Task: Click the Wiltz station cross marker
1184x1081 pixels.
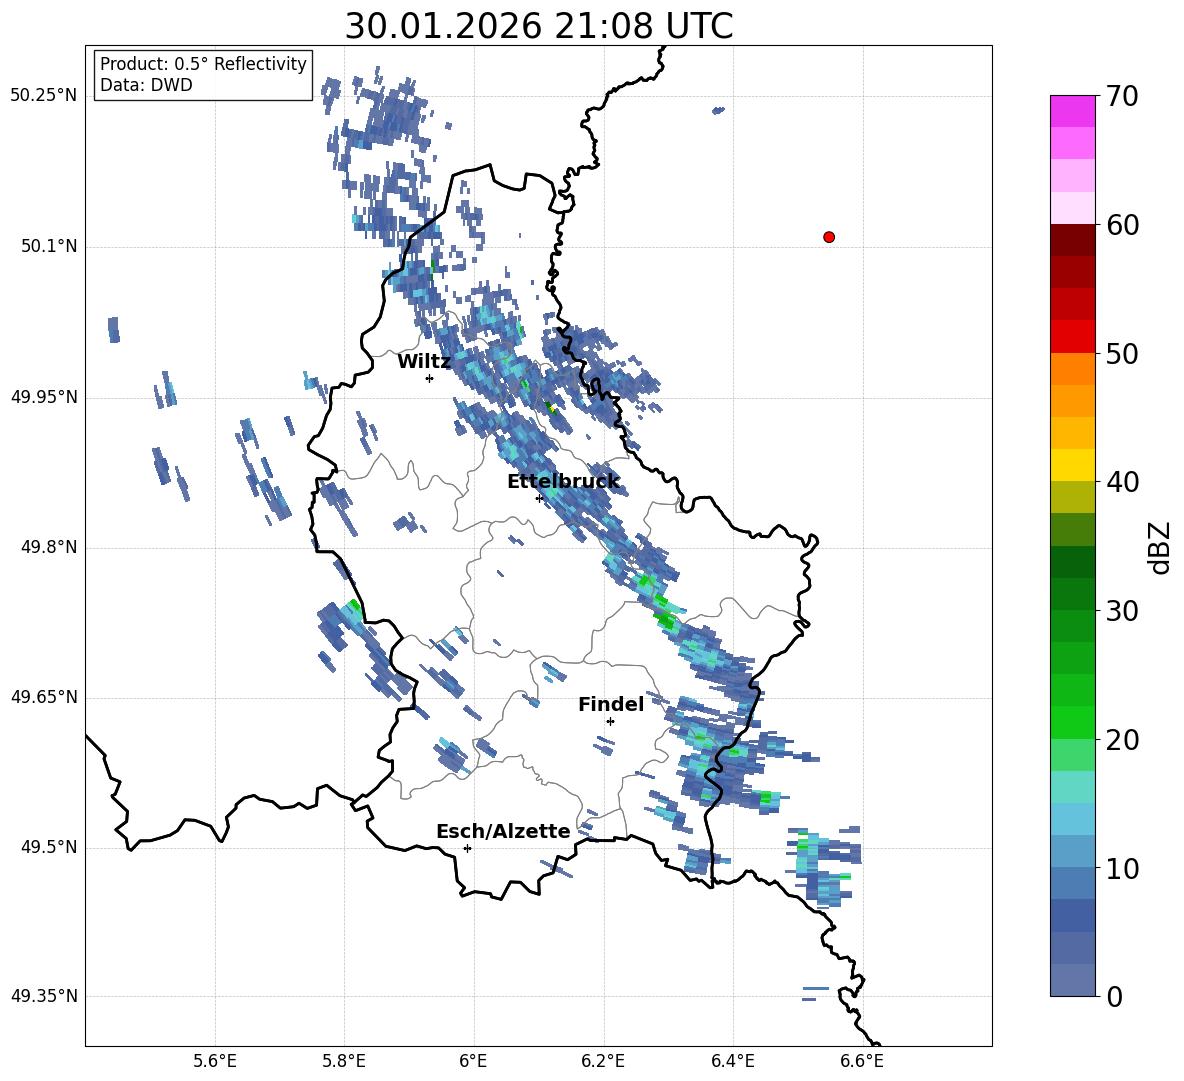Action: point(429,378)
